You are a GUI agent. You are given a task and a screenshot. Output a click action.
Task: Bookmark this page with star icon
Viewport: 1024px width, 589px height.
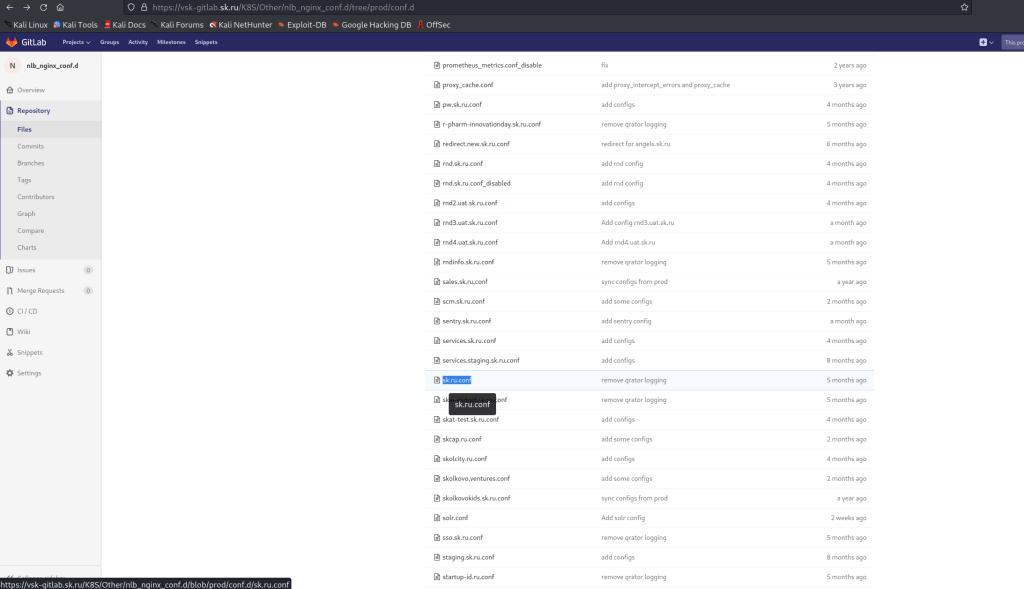[x=964, y=7]
